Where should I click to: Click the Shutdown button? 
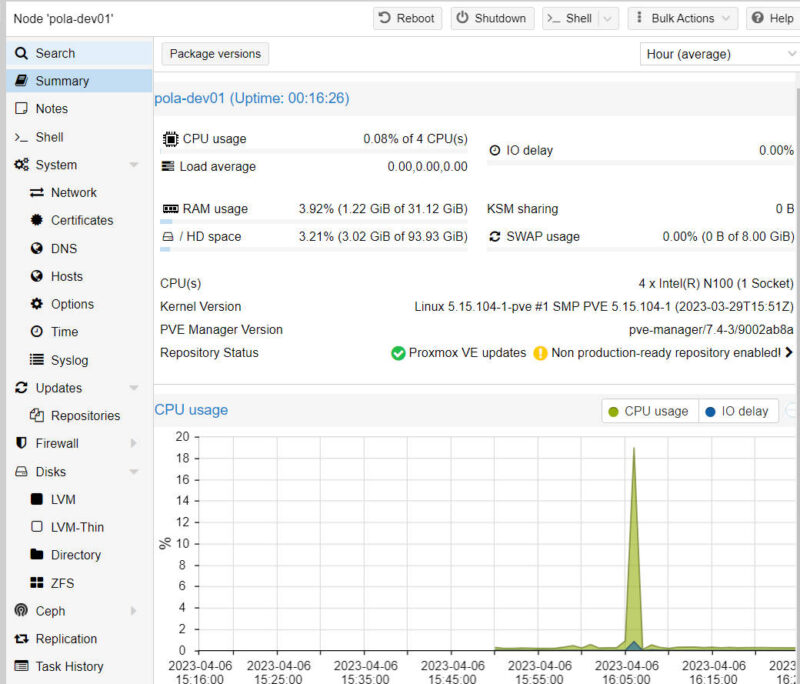(x=492, y=18)
